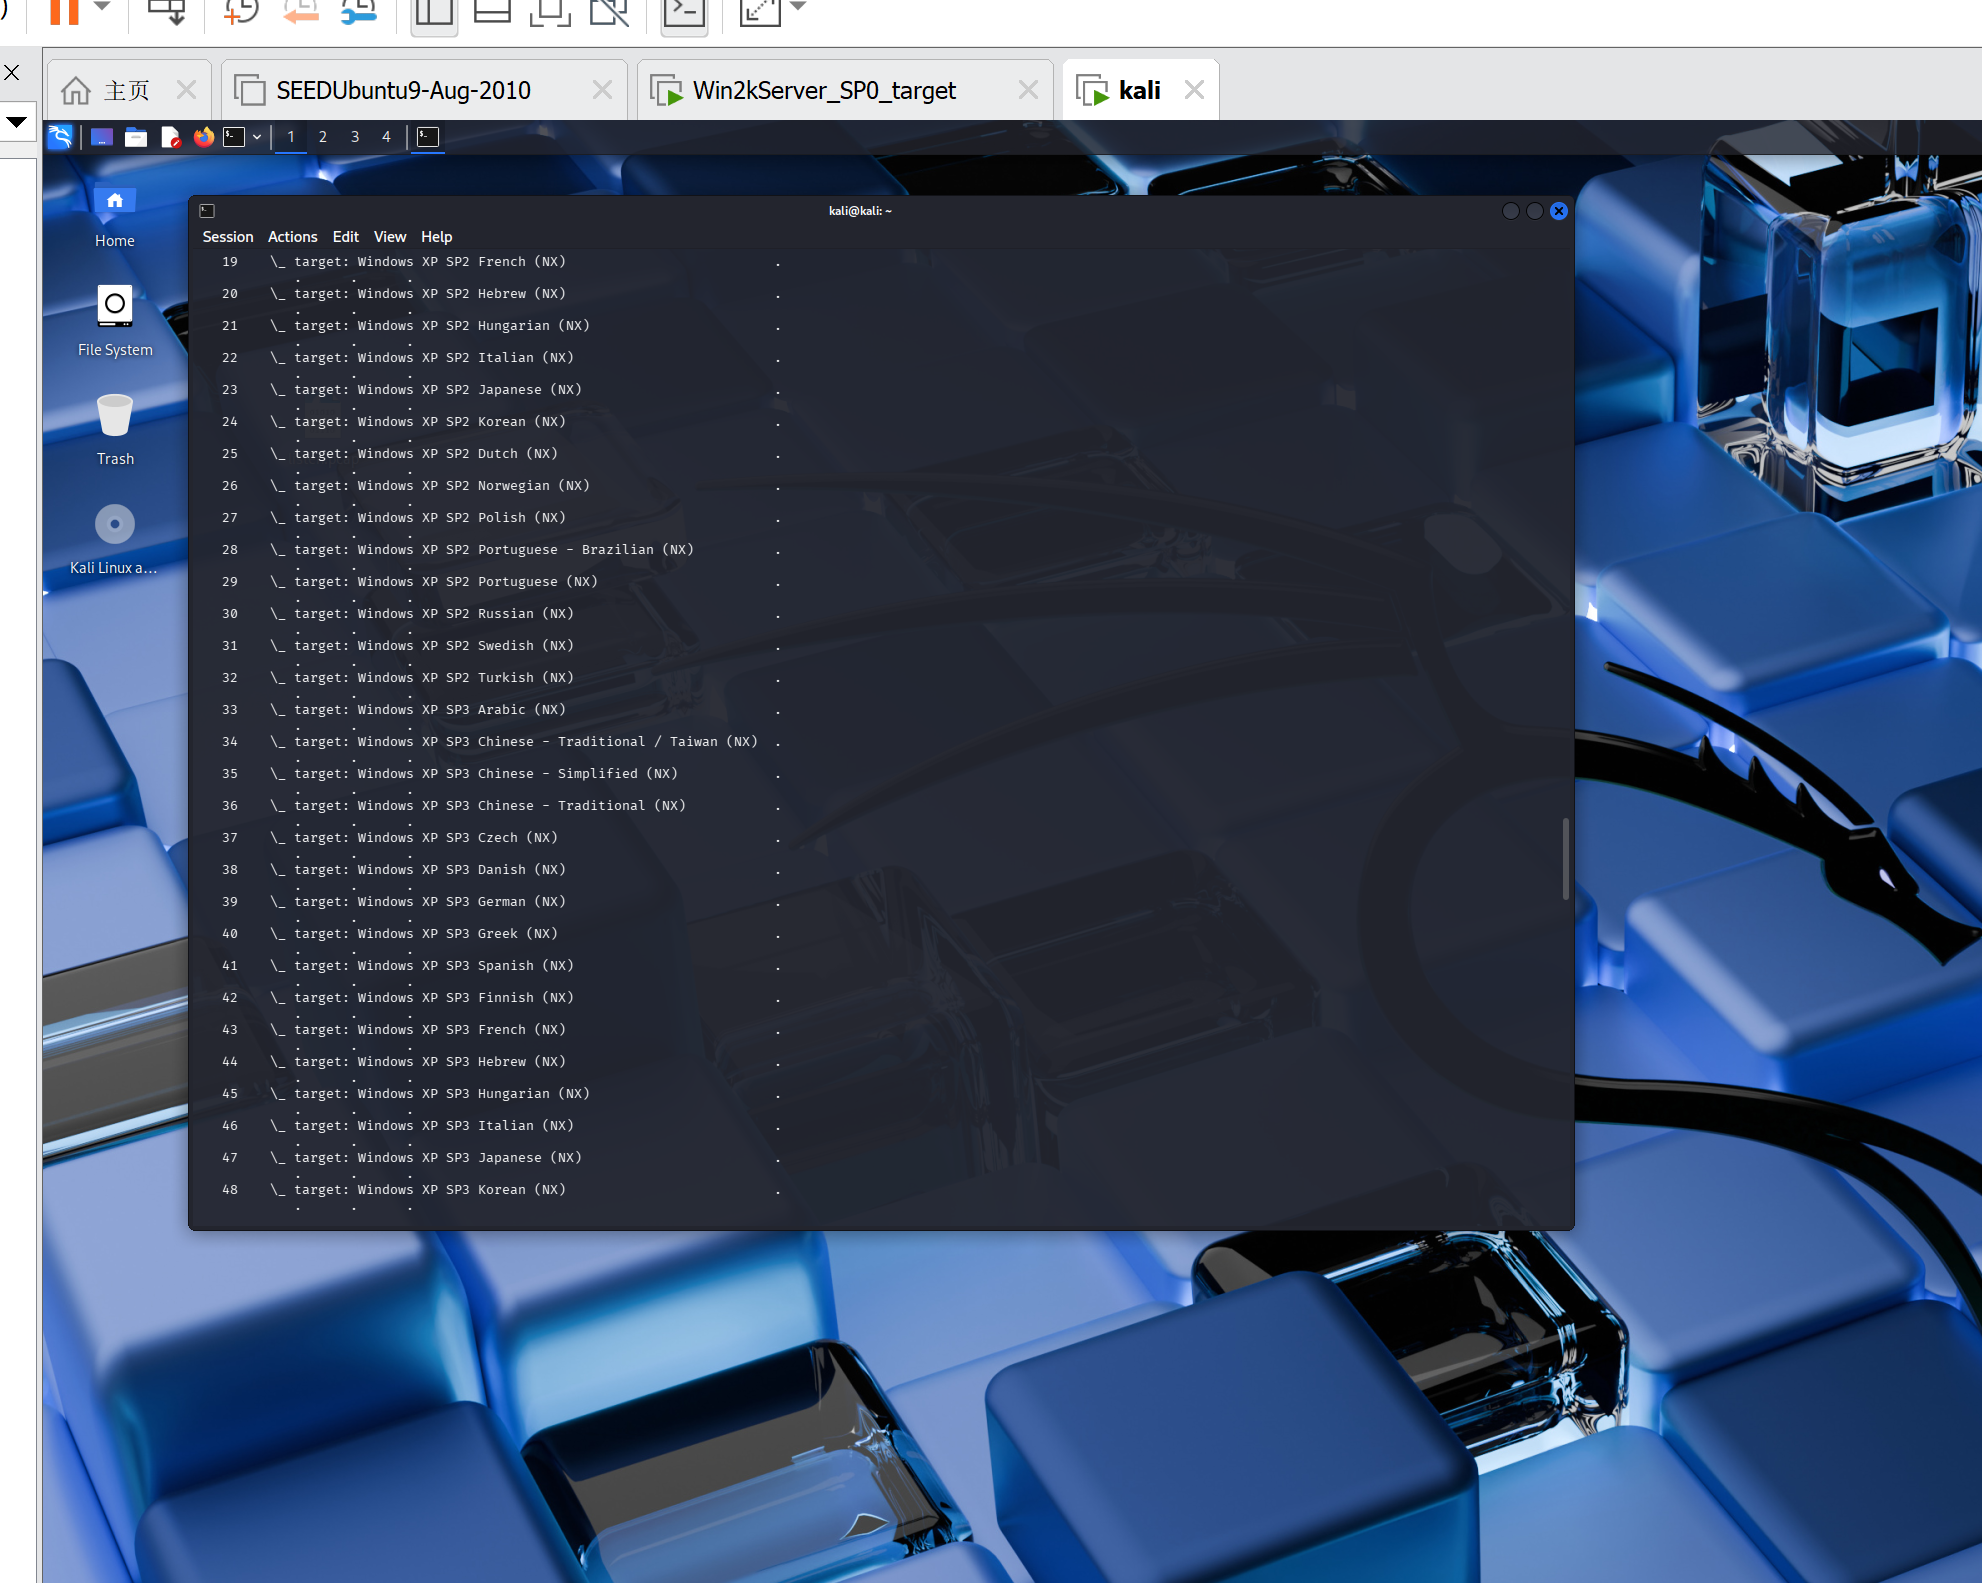This screenshot has height=1583, width=1982.
Task: Open the terminal's Actions menu
Action: (x=292, y=237)
